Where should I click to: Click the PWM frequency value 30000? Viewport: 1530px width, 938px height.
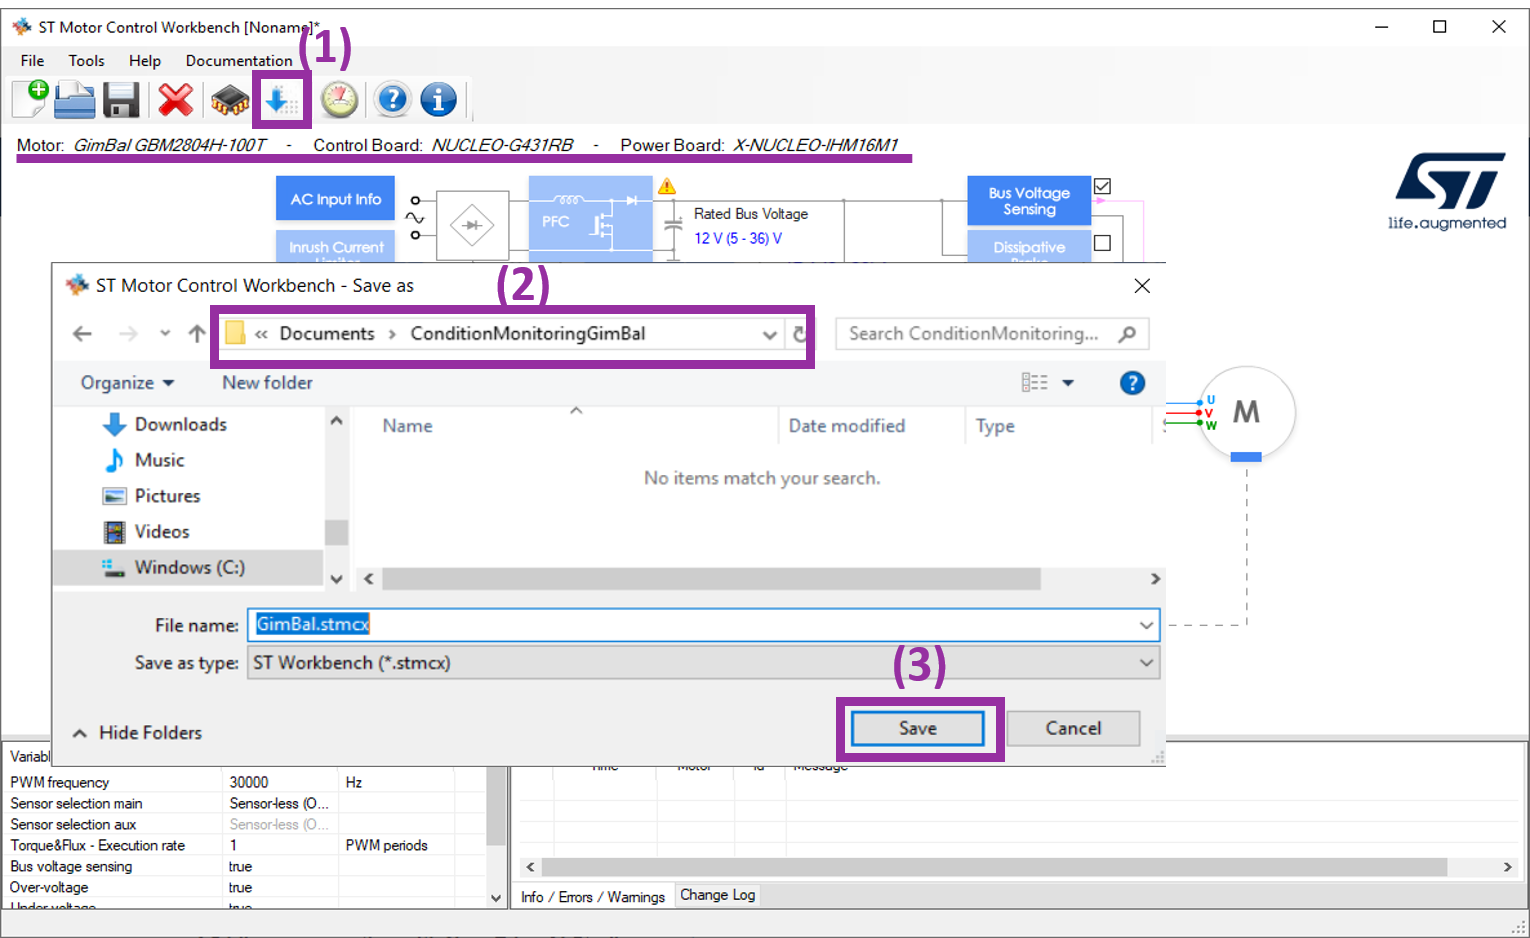click(249, 783)
